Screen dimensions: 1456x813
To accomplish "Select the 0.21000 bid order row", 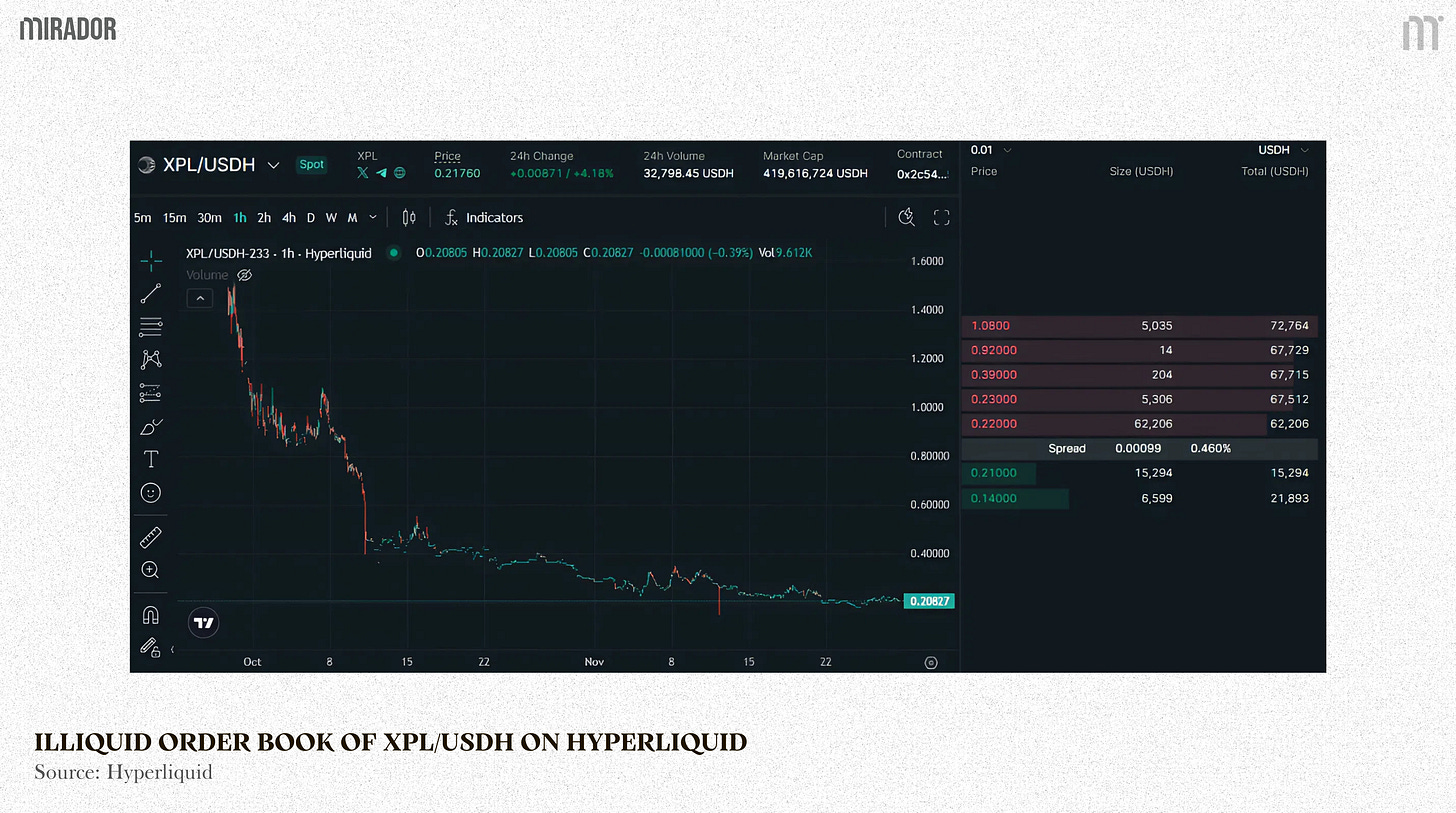I will pyautogui.click(x=1140, y=473).
